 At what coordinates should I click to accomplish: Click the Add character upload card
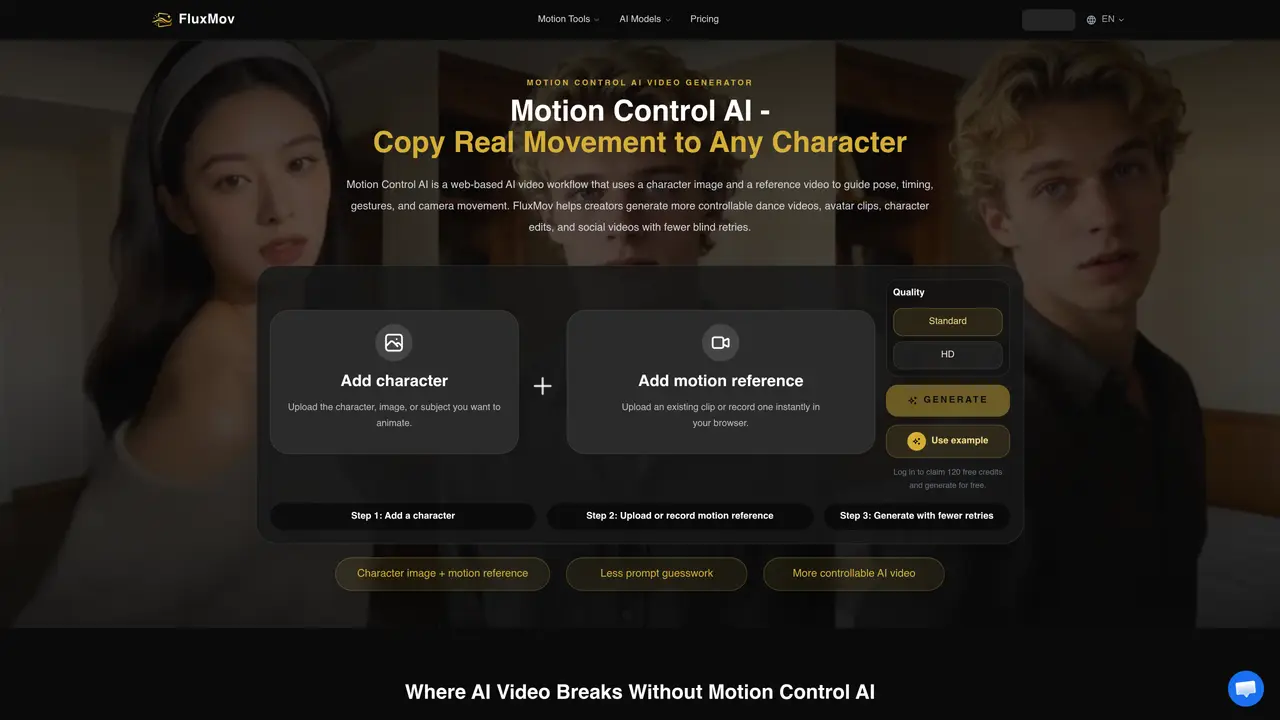pos(394,382)
